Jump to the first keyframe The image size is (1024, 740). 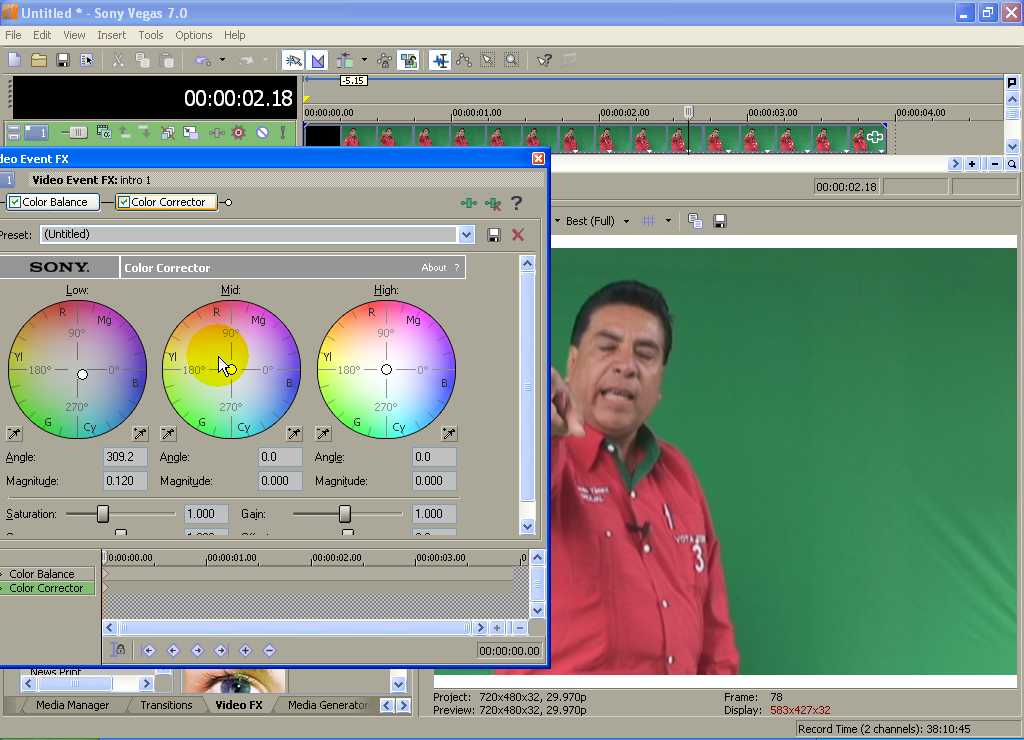pyautogui.click(x=149, y=651)
